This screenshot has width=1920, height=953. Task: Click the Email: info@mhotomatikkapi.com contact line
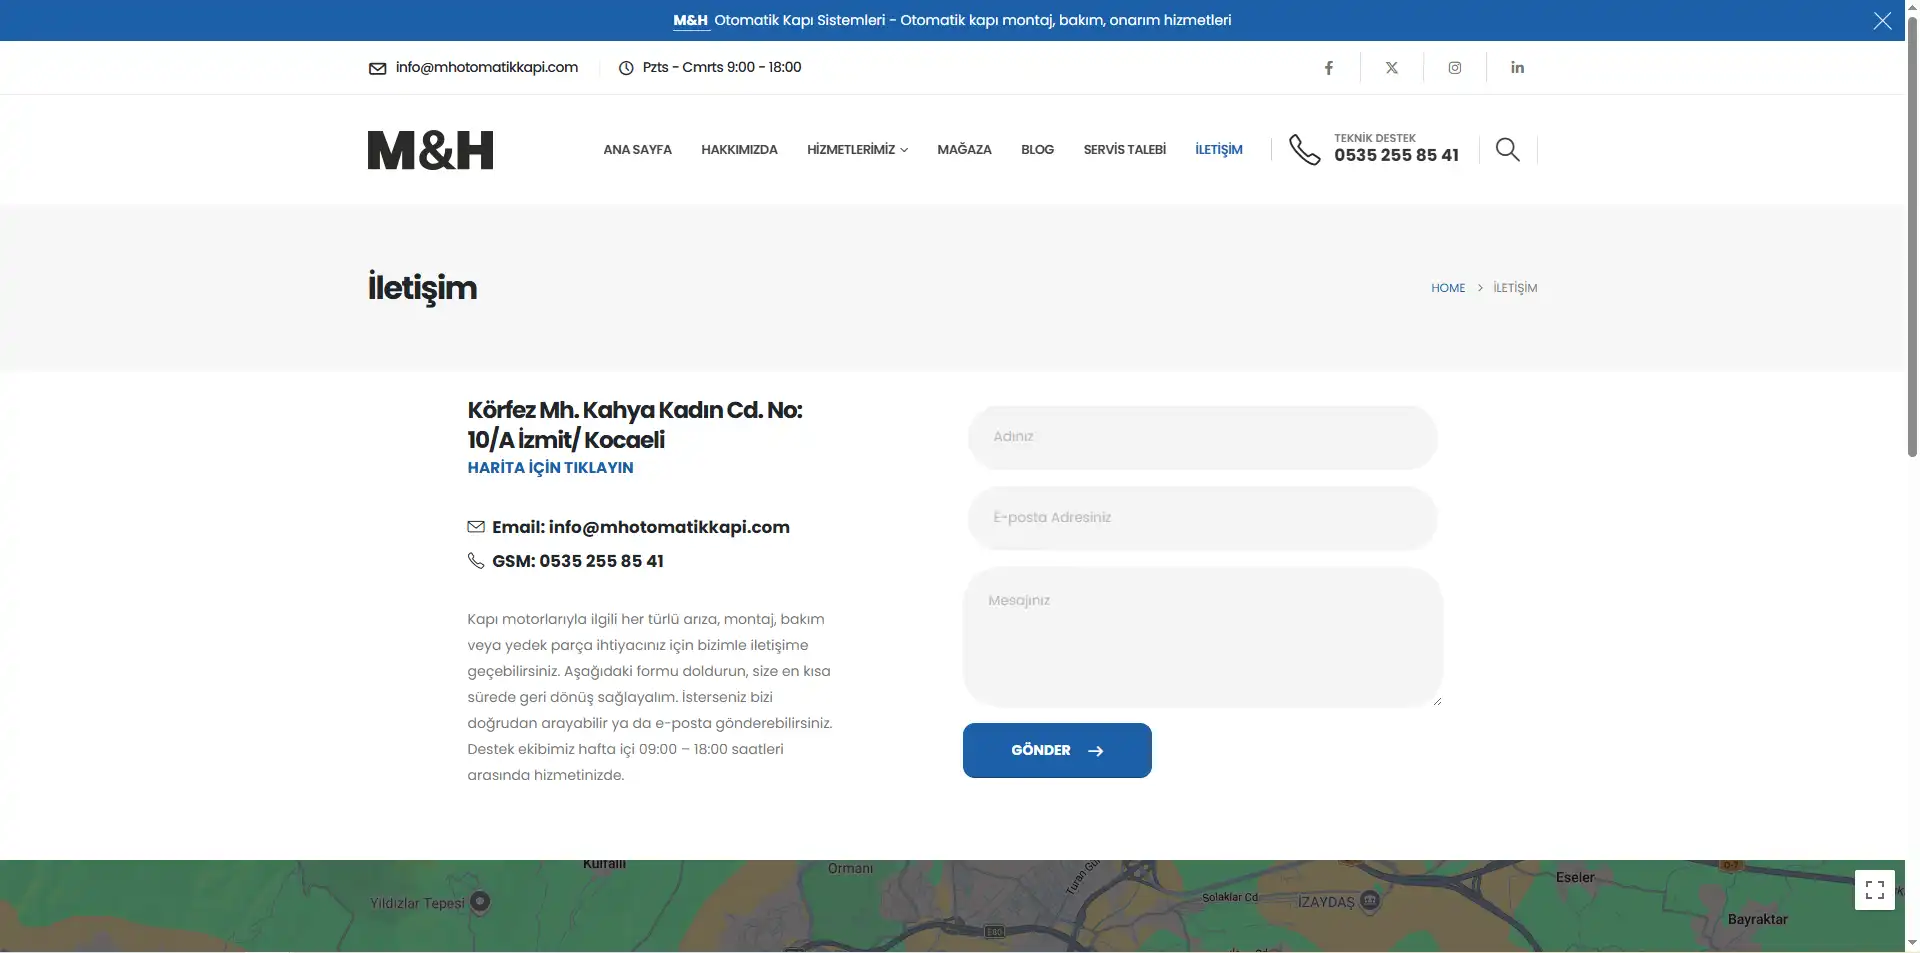640,527
